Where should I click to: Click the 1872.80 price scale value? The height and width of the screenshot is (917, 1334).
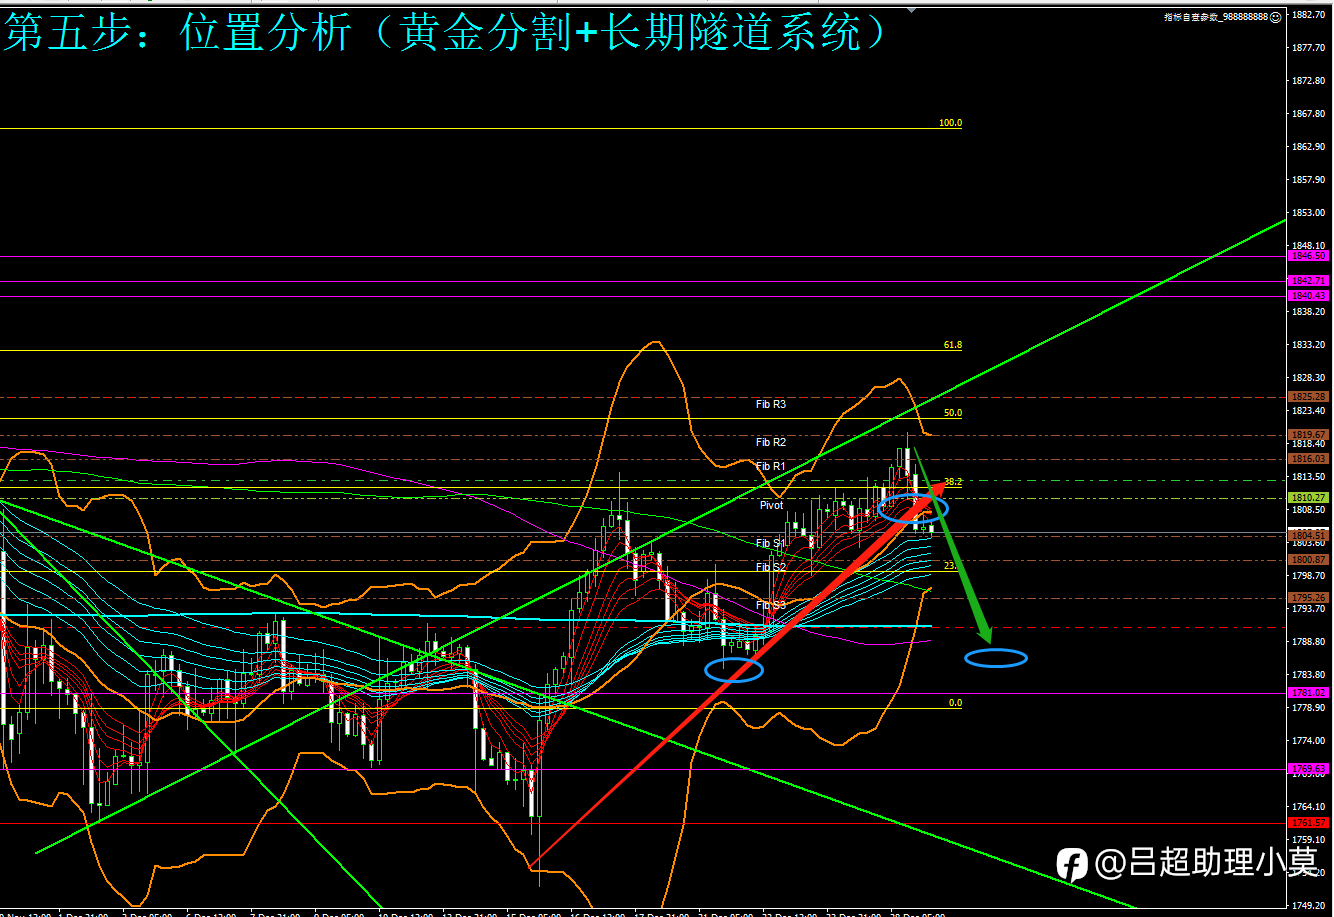coord(1310,80)
